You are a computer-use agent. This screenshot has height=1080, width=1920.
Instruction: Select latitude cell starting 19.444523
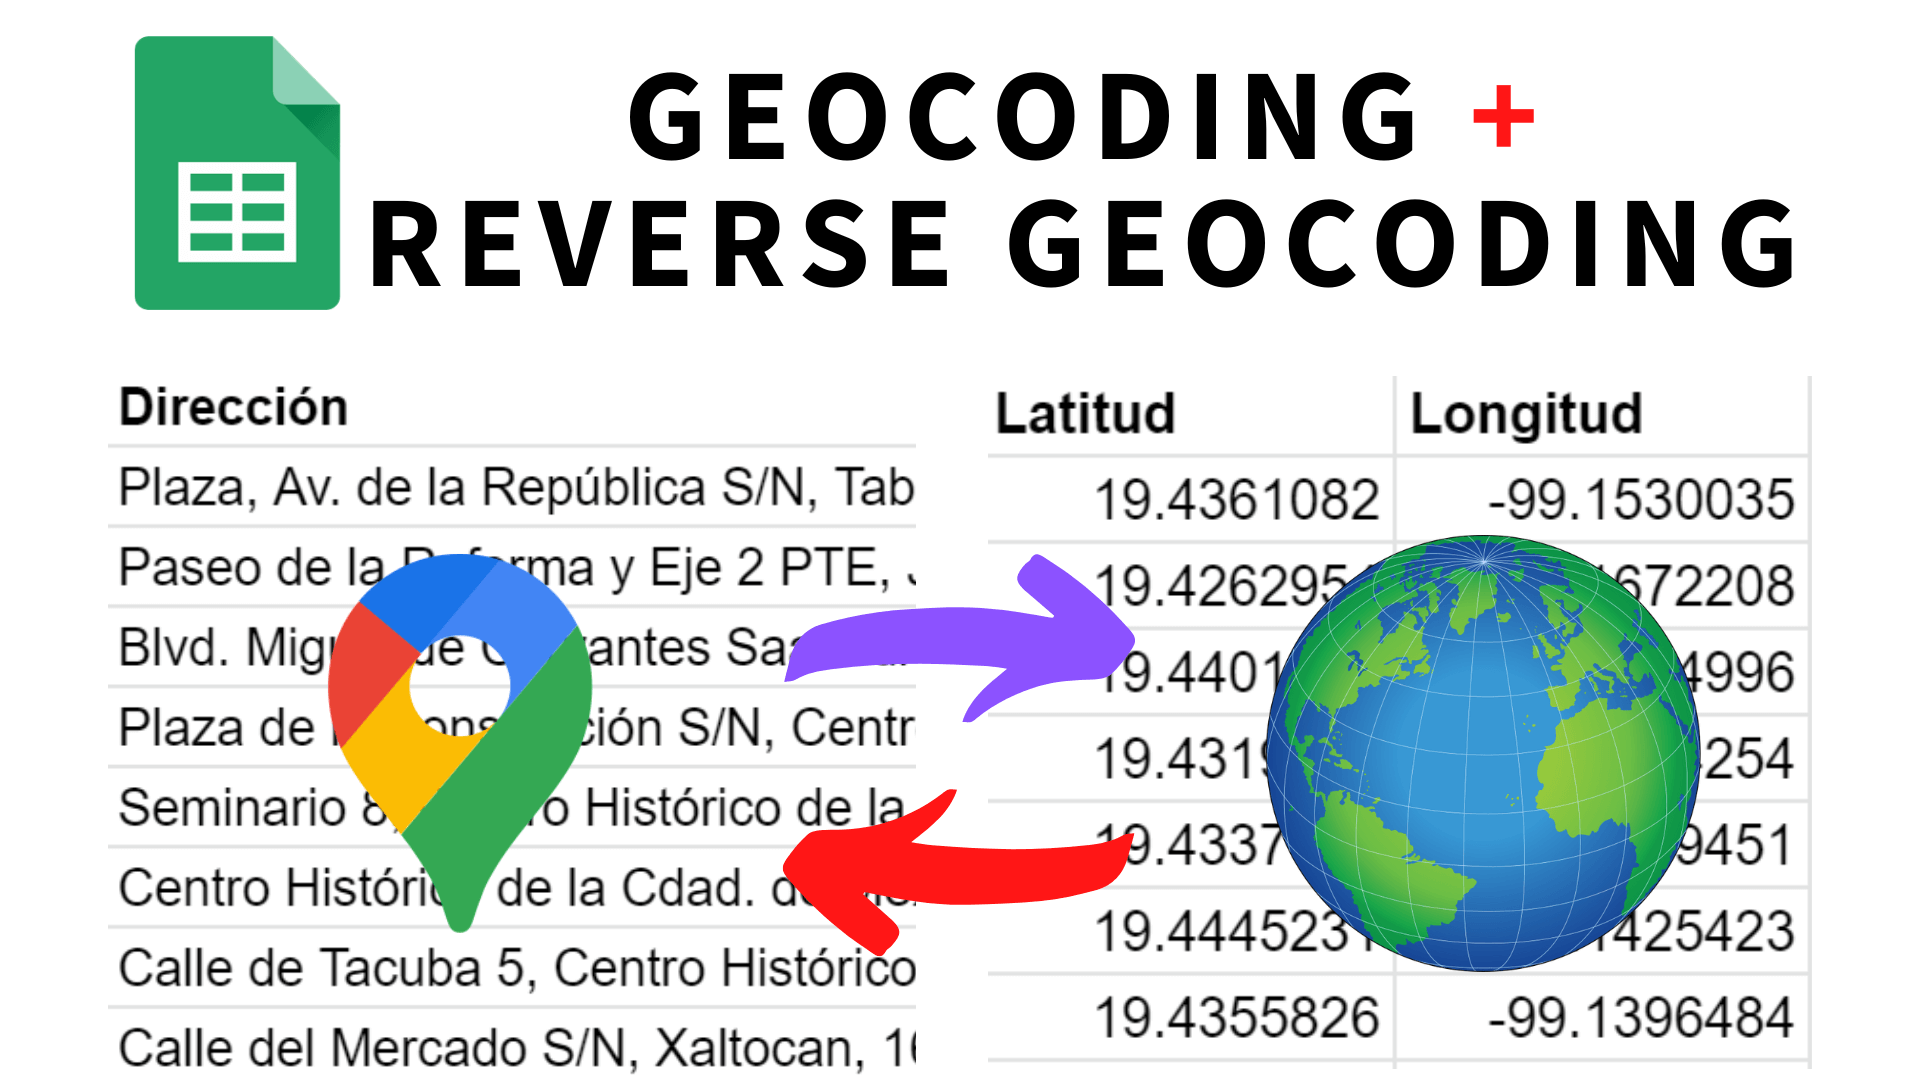1191,931
